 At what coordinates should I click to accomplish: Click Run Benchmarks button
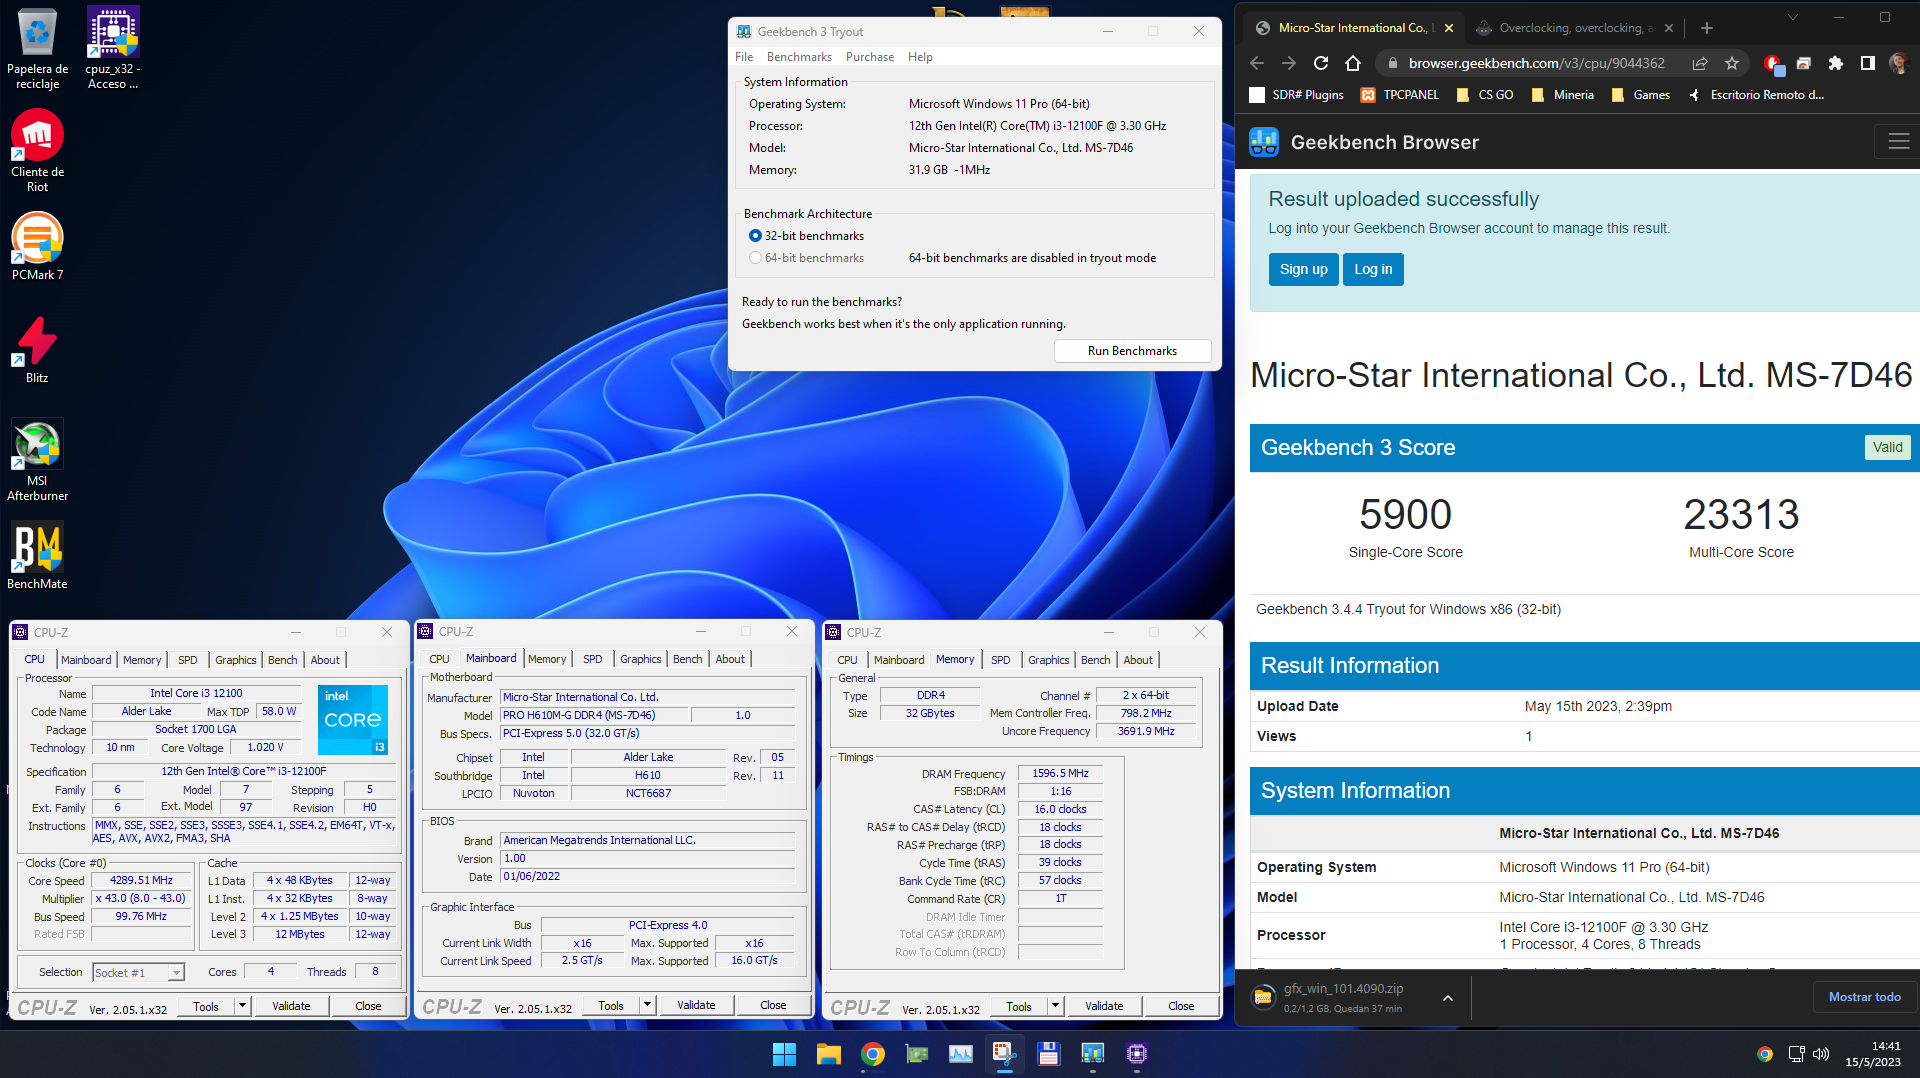coord(1132,351)
